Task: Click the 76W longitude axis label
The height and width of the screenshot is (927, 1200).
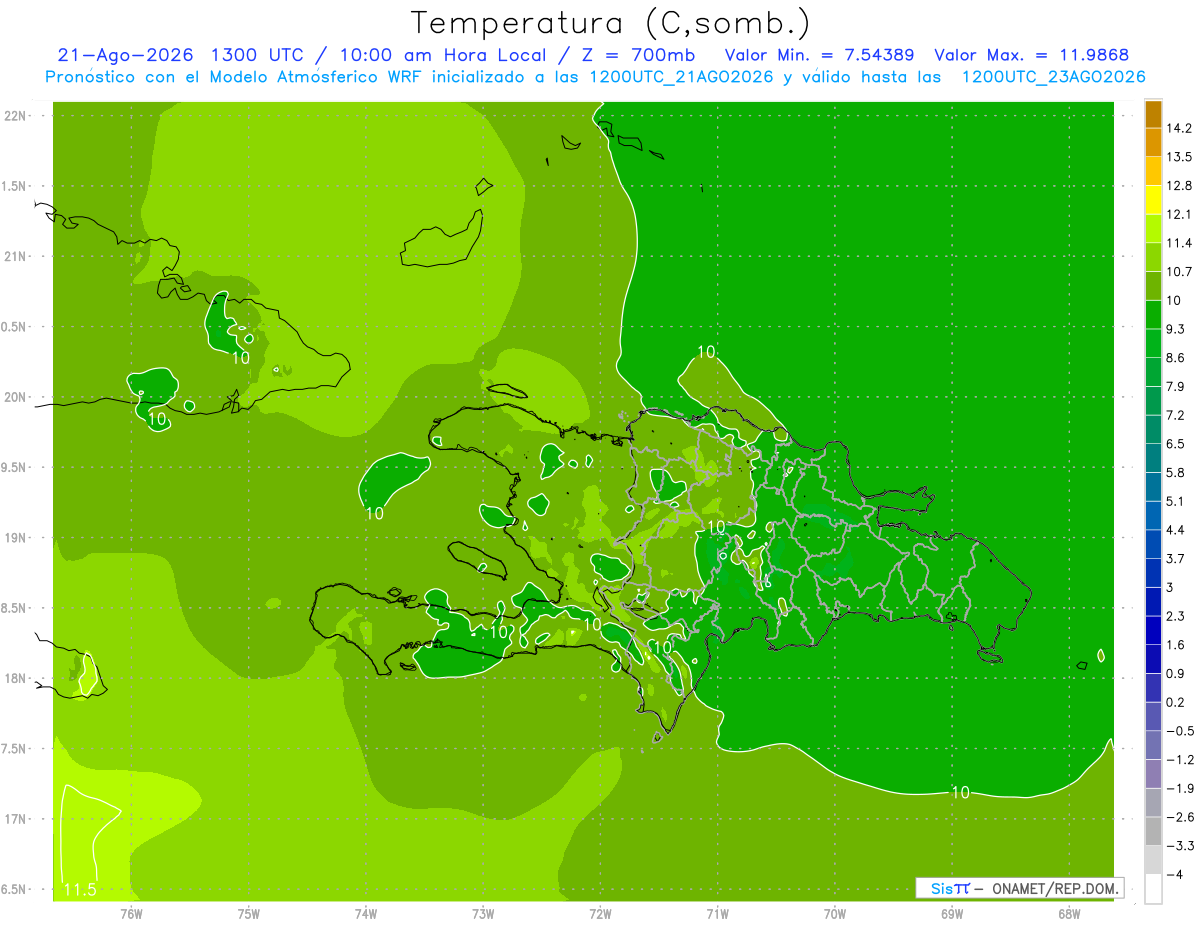Action: tap(131, 914)
